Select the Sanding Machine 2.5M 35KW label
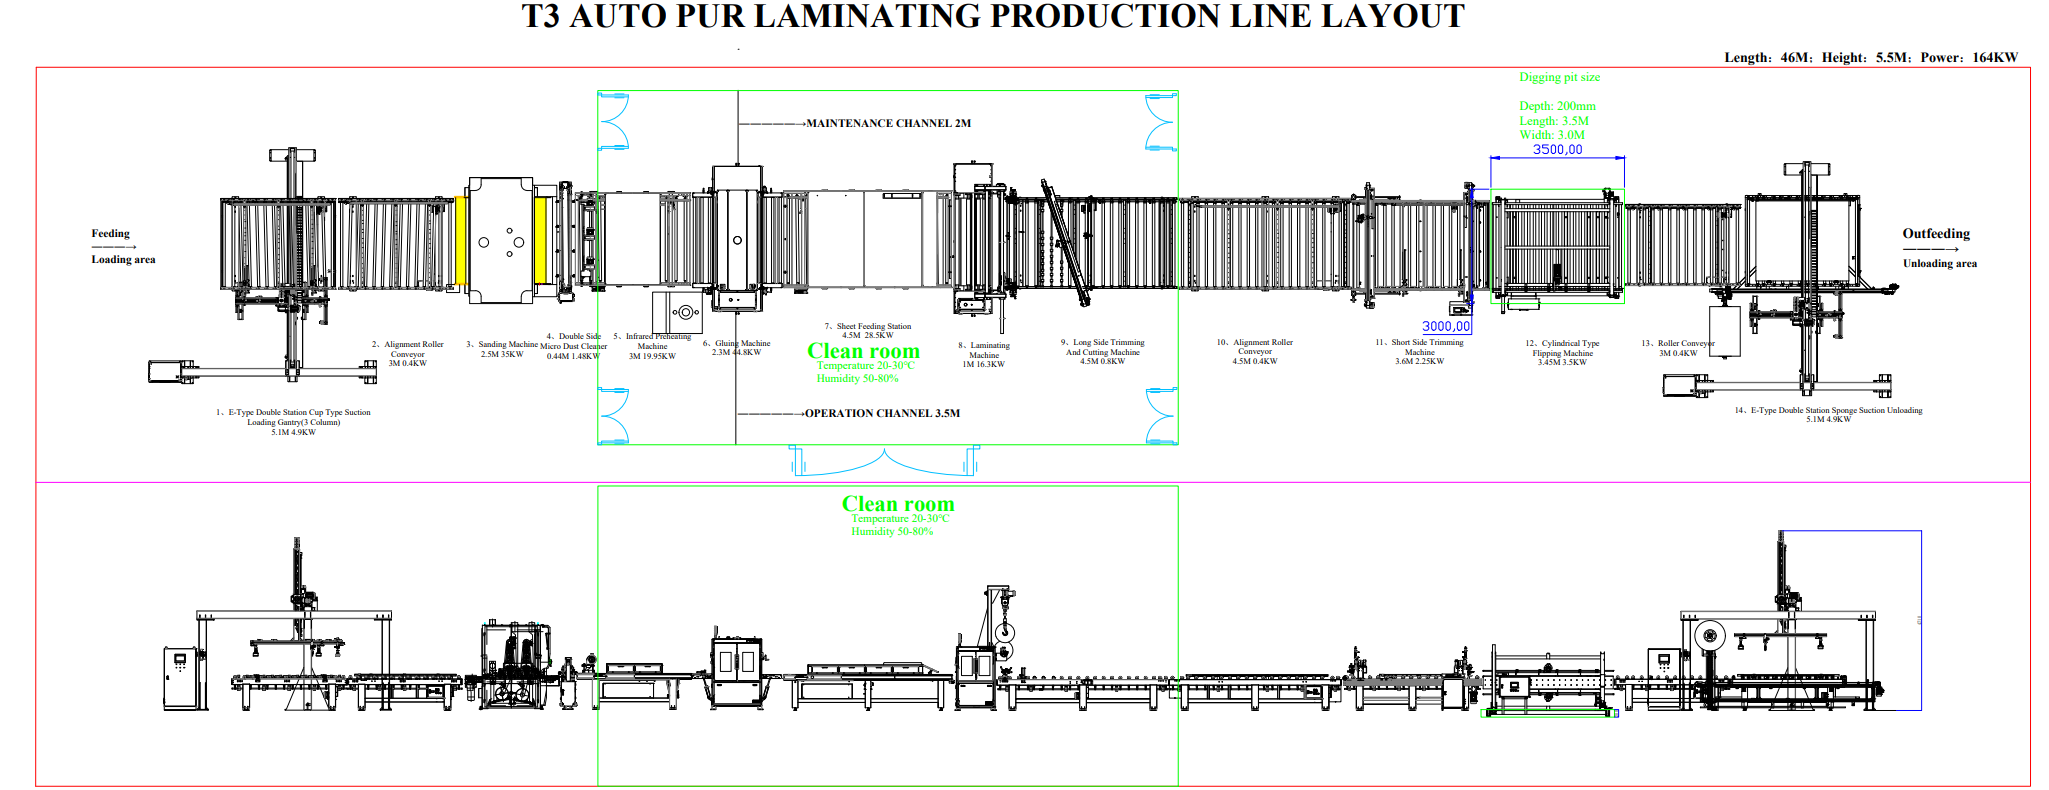The image size is (2049, 790). coord(502,349)
